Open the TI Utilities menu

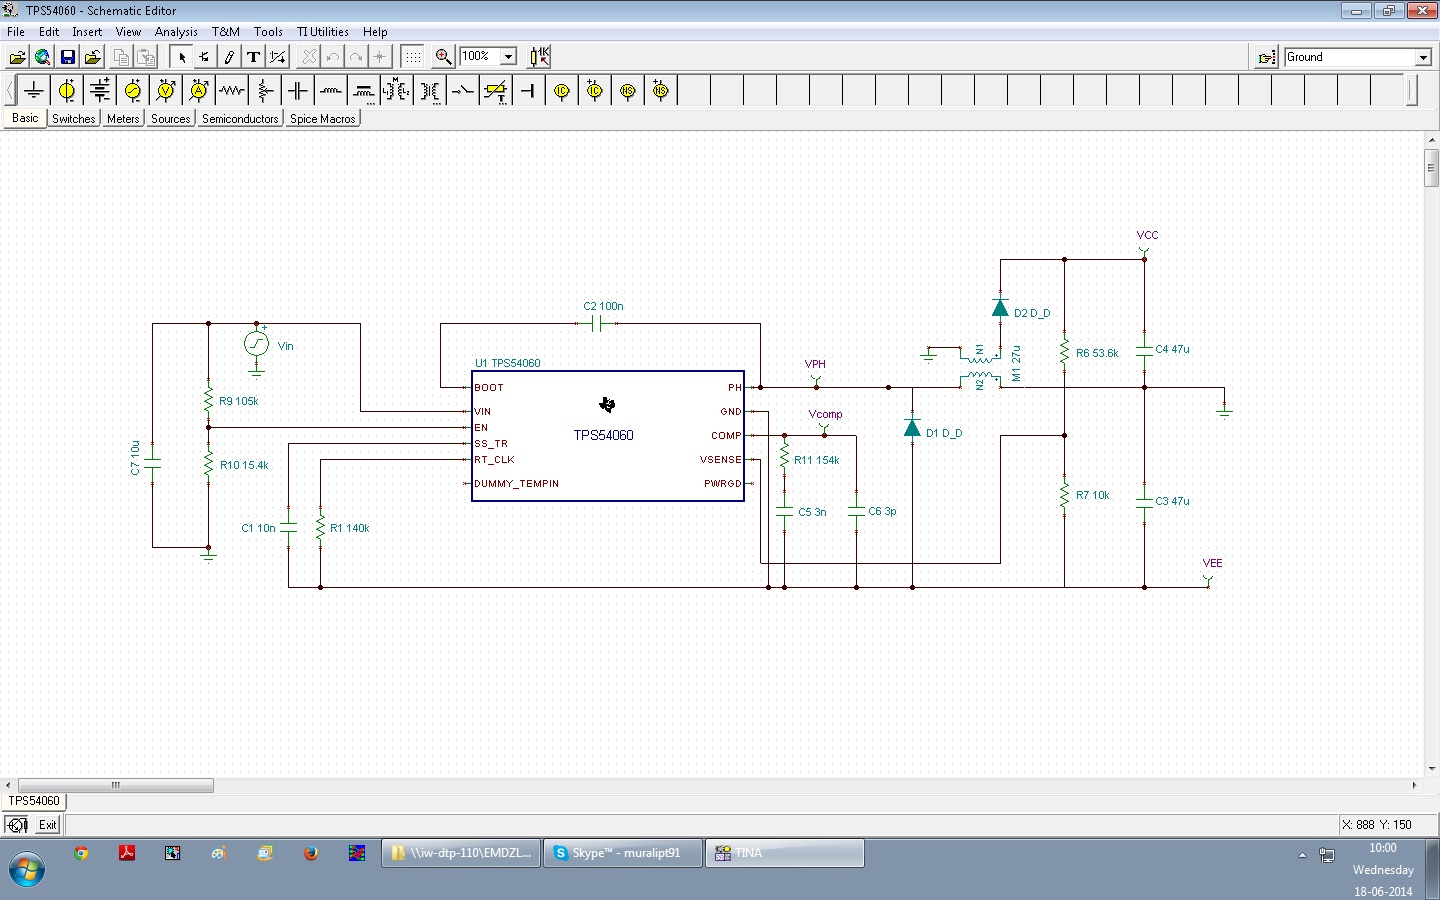322,32
